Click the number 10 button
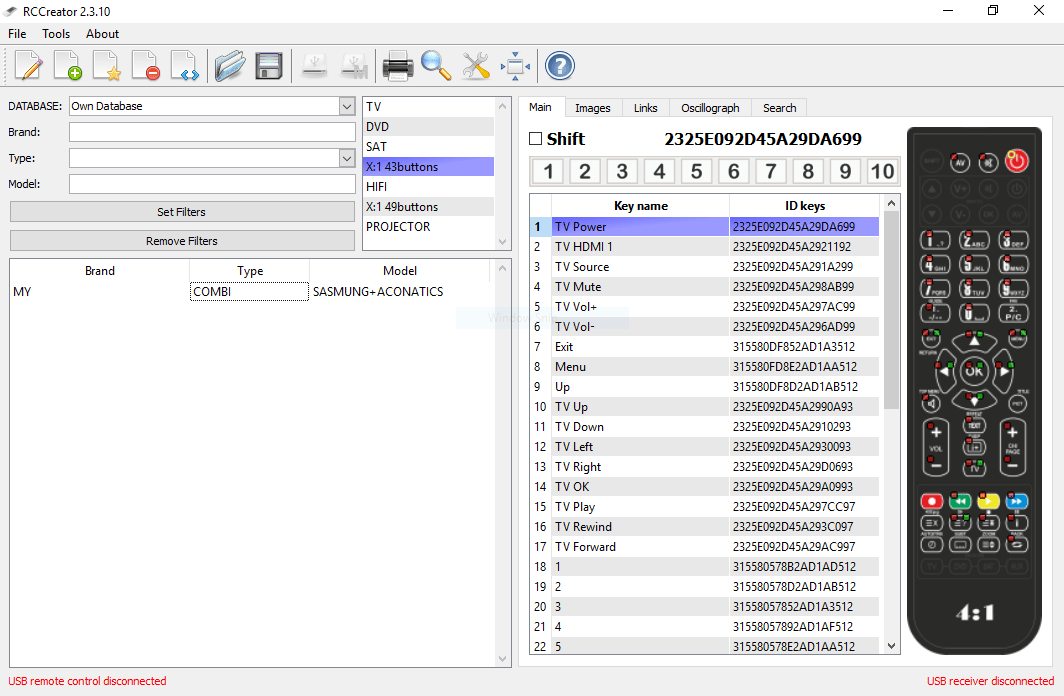 coord(882,171)
